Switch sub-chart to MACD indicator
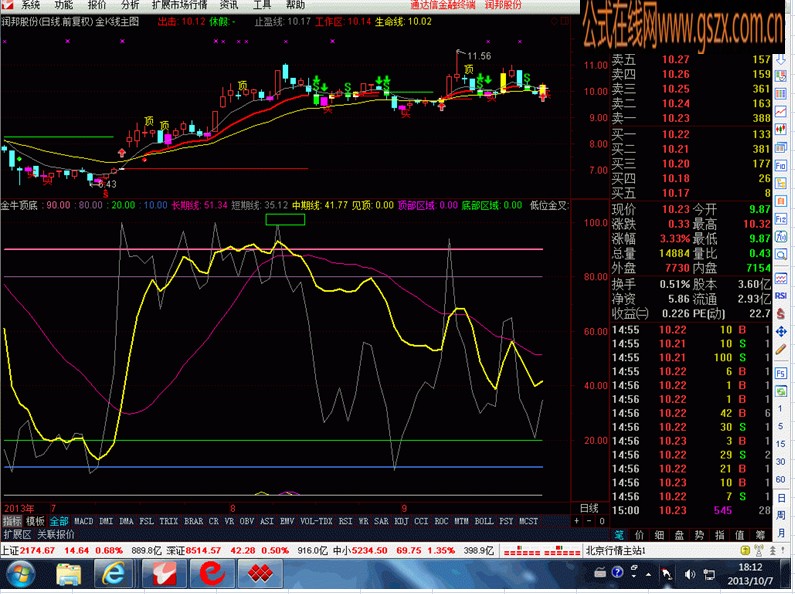The image size is (795, 594). pyautogui.click(x=84, y=521)
